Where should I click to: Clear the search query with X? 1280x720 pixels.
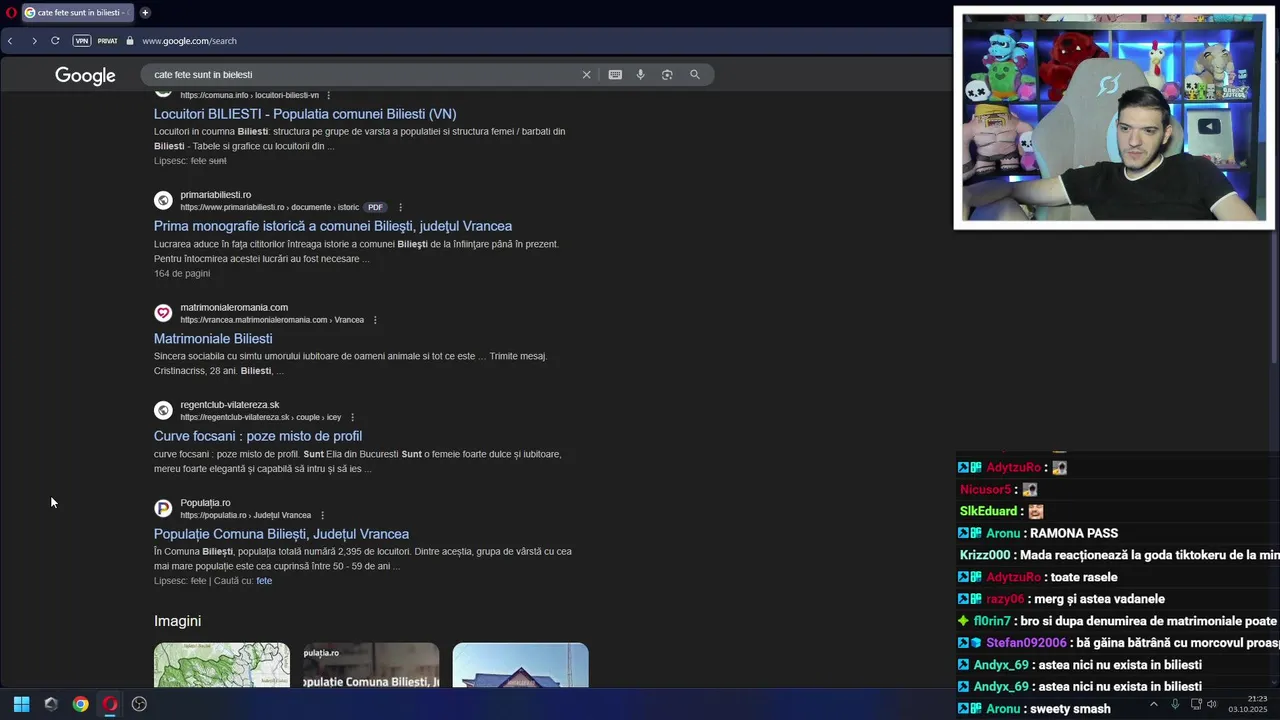587,75
